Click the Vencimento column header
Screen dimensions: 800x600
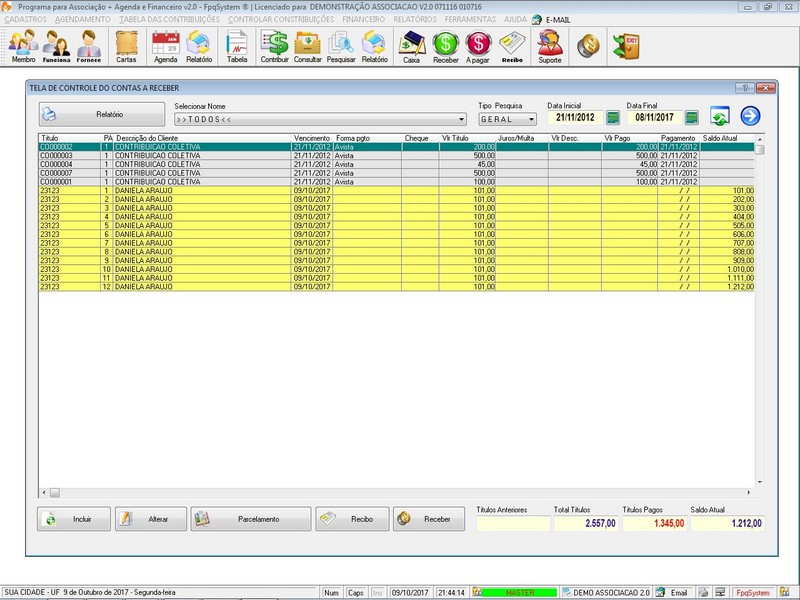coord(312,138)
